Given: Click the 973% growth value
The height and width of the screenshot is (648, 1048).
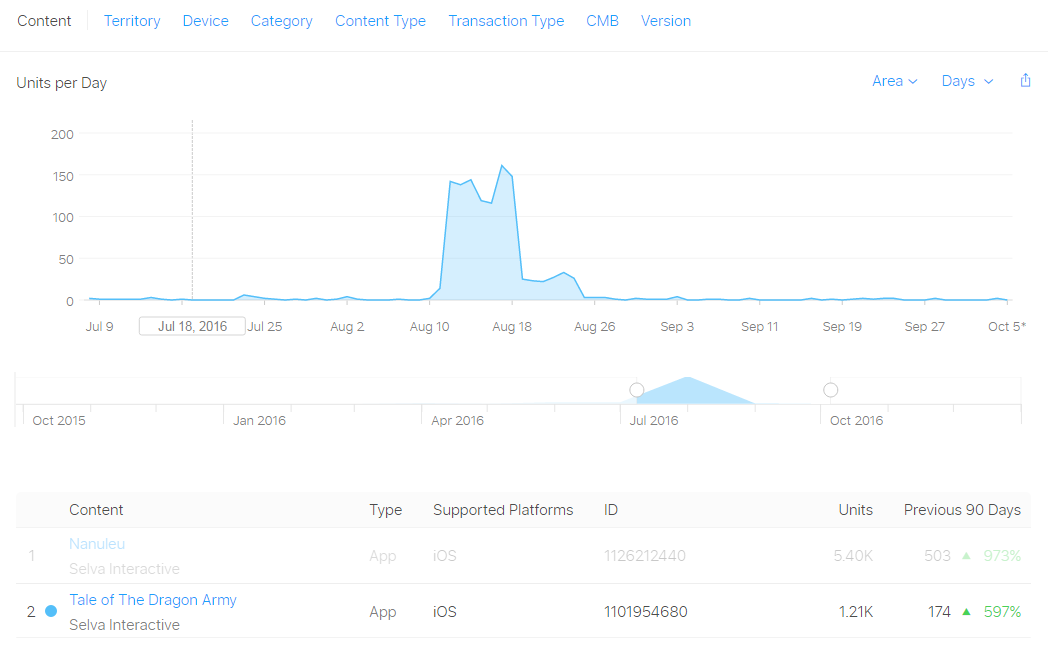Looking at the screenshot, I should click(x=1003, y=555).
